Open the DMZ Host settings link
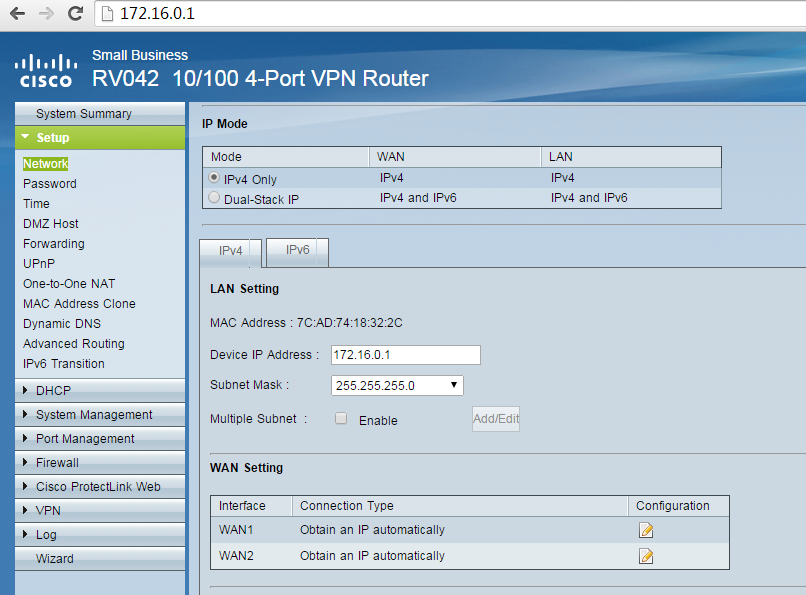This screenshot has height=595, width=806. tap(51, 224)
